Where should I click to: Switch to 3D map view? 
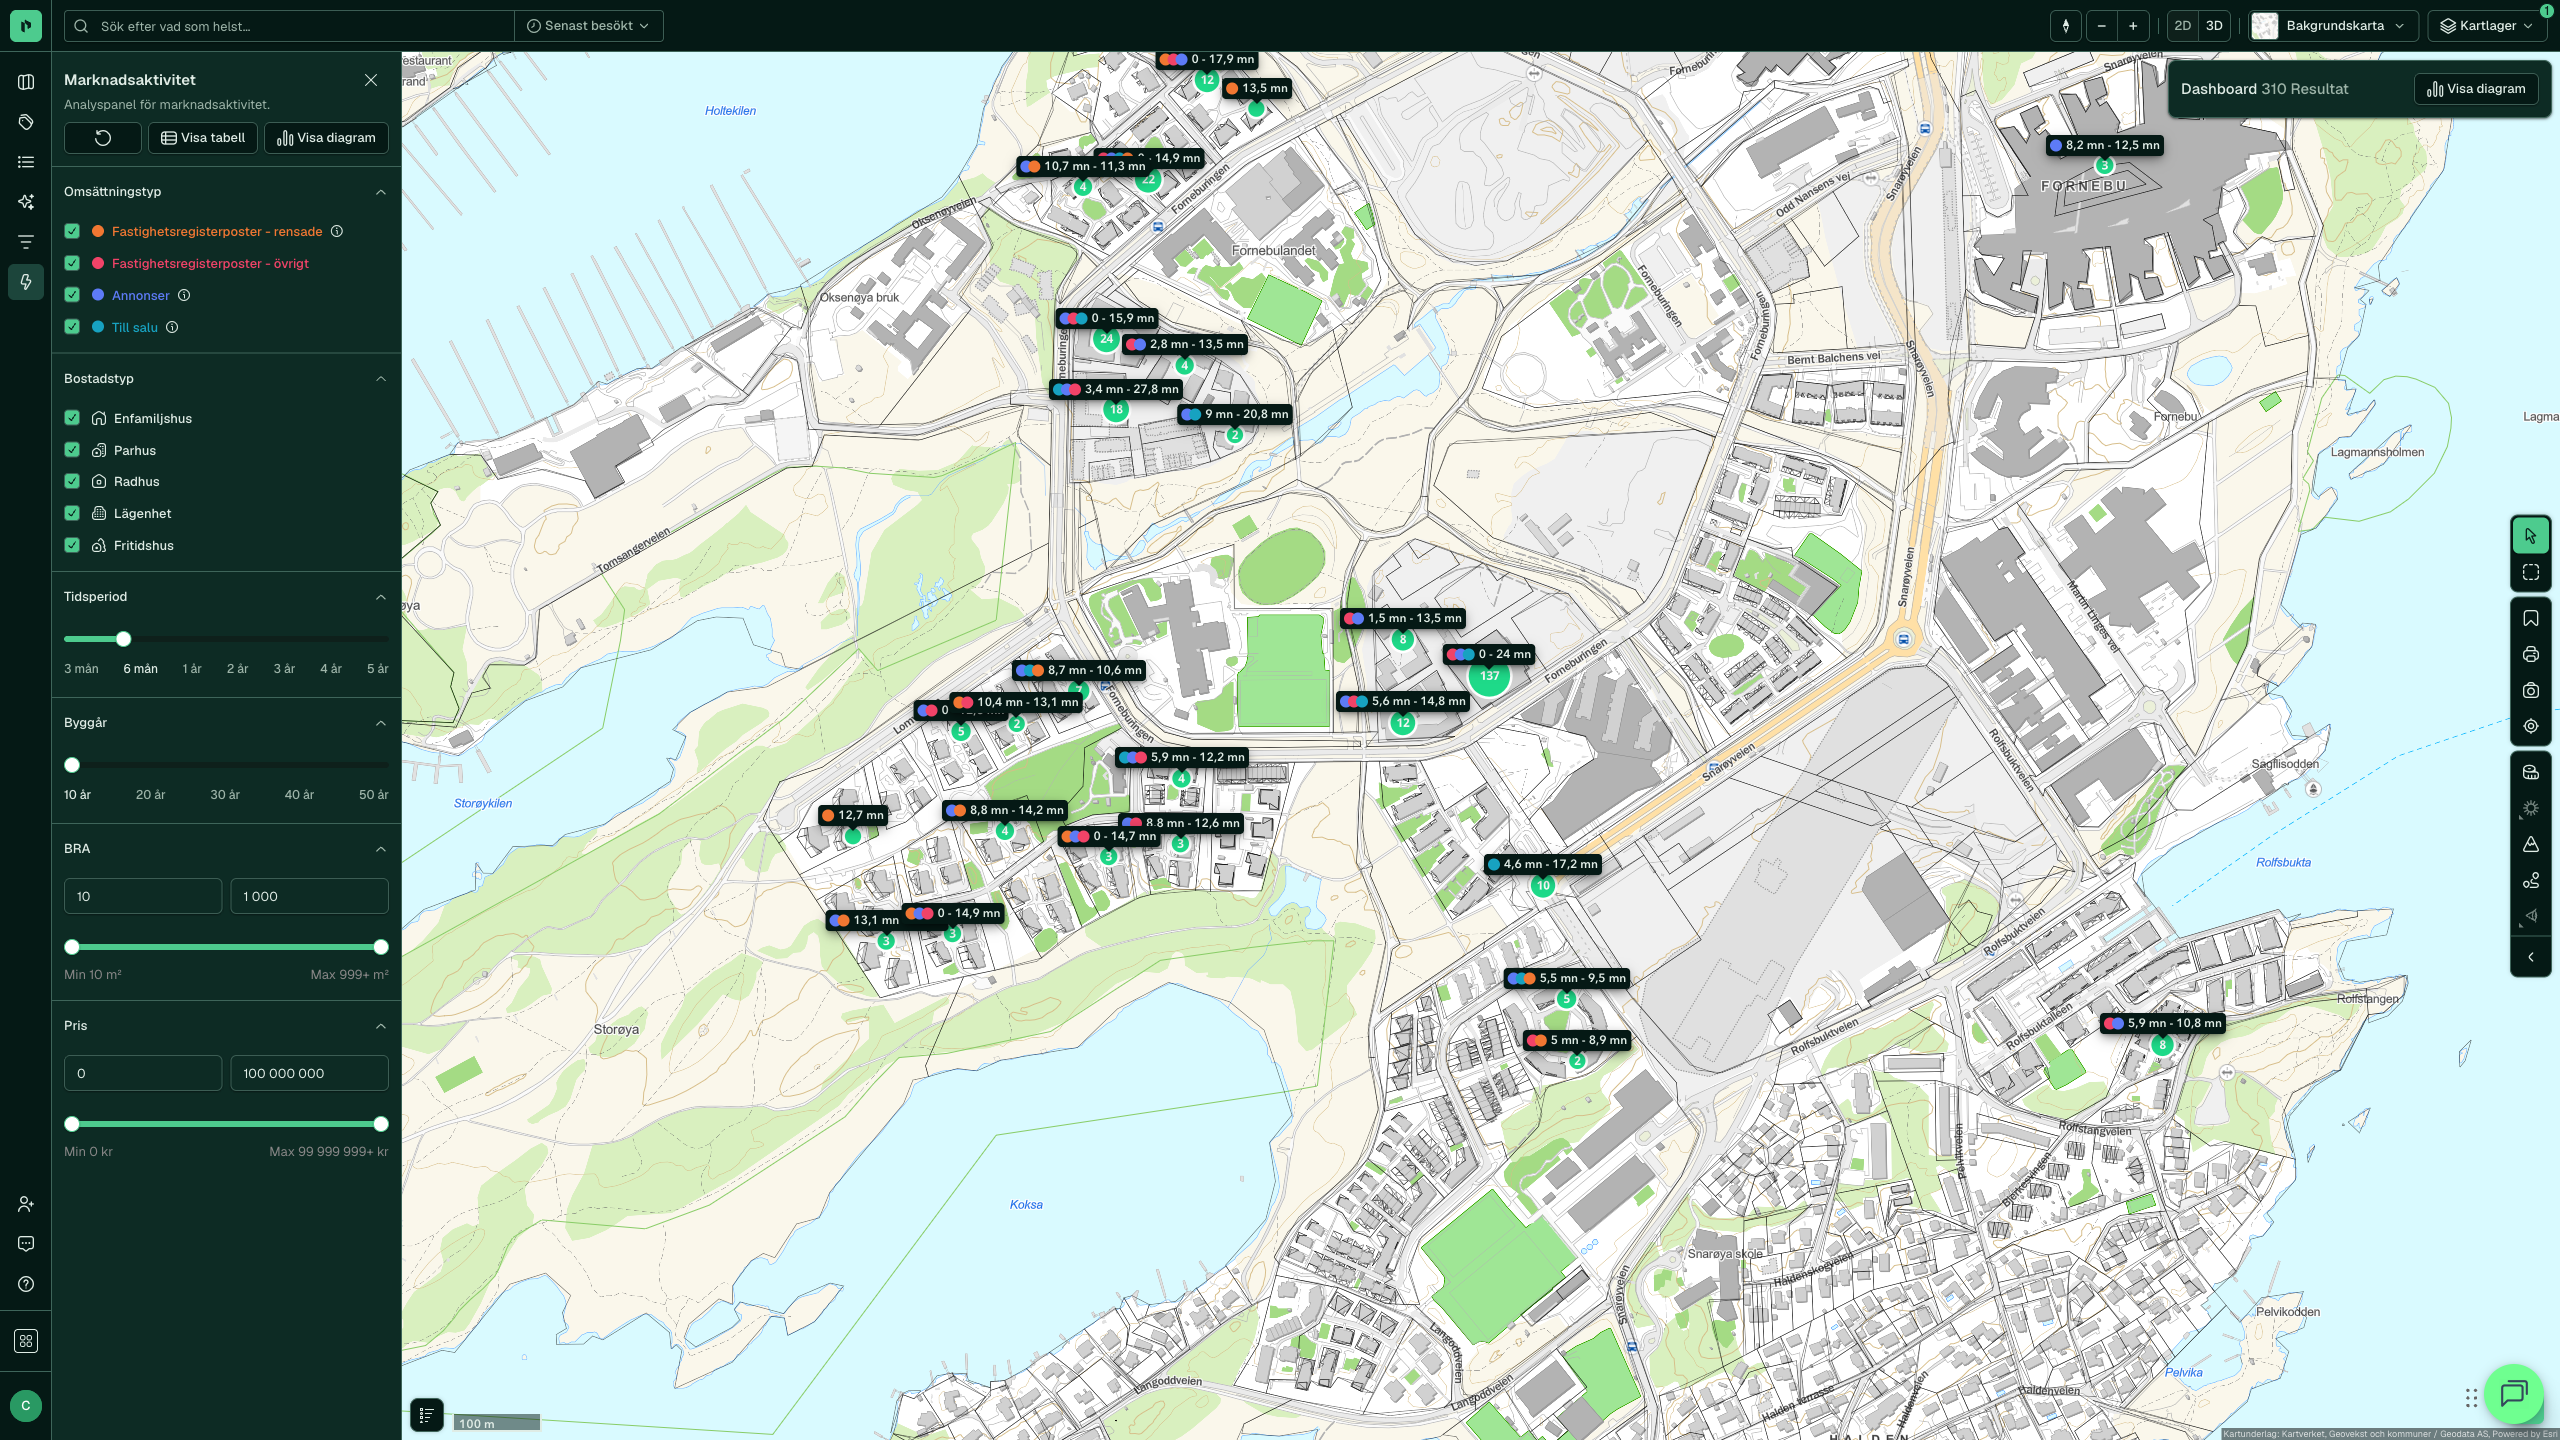(2214, 26)
